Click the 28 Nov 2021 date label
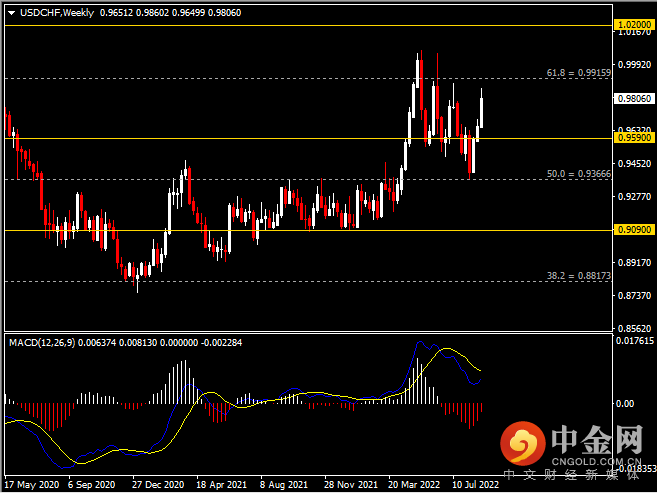The image size is (657, 493). [x=351, y=485]
